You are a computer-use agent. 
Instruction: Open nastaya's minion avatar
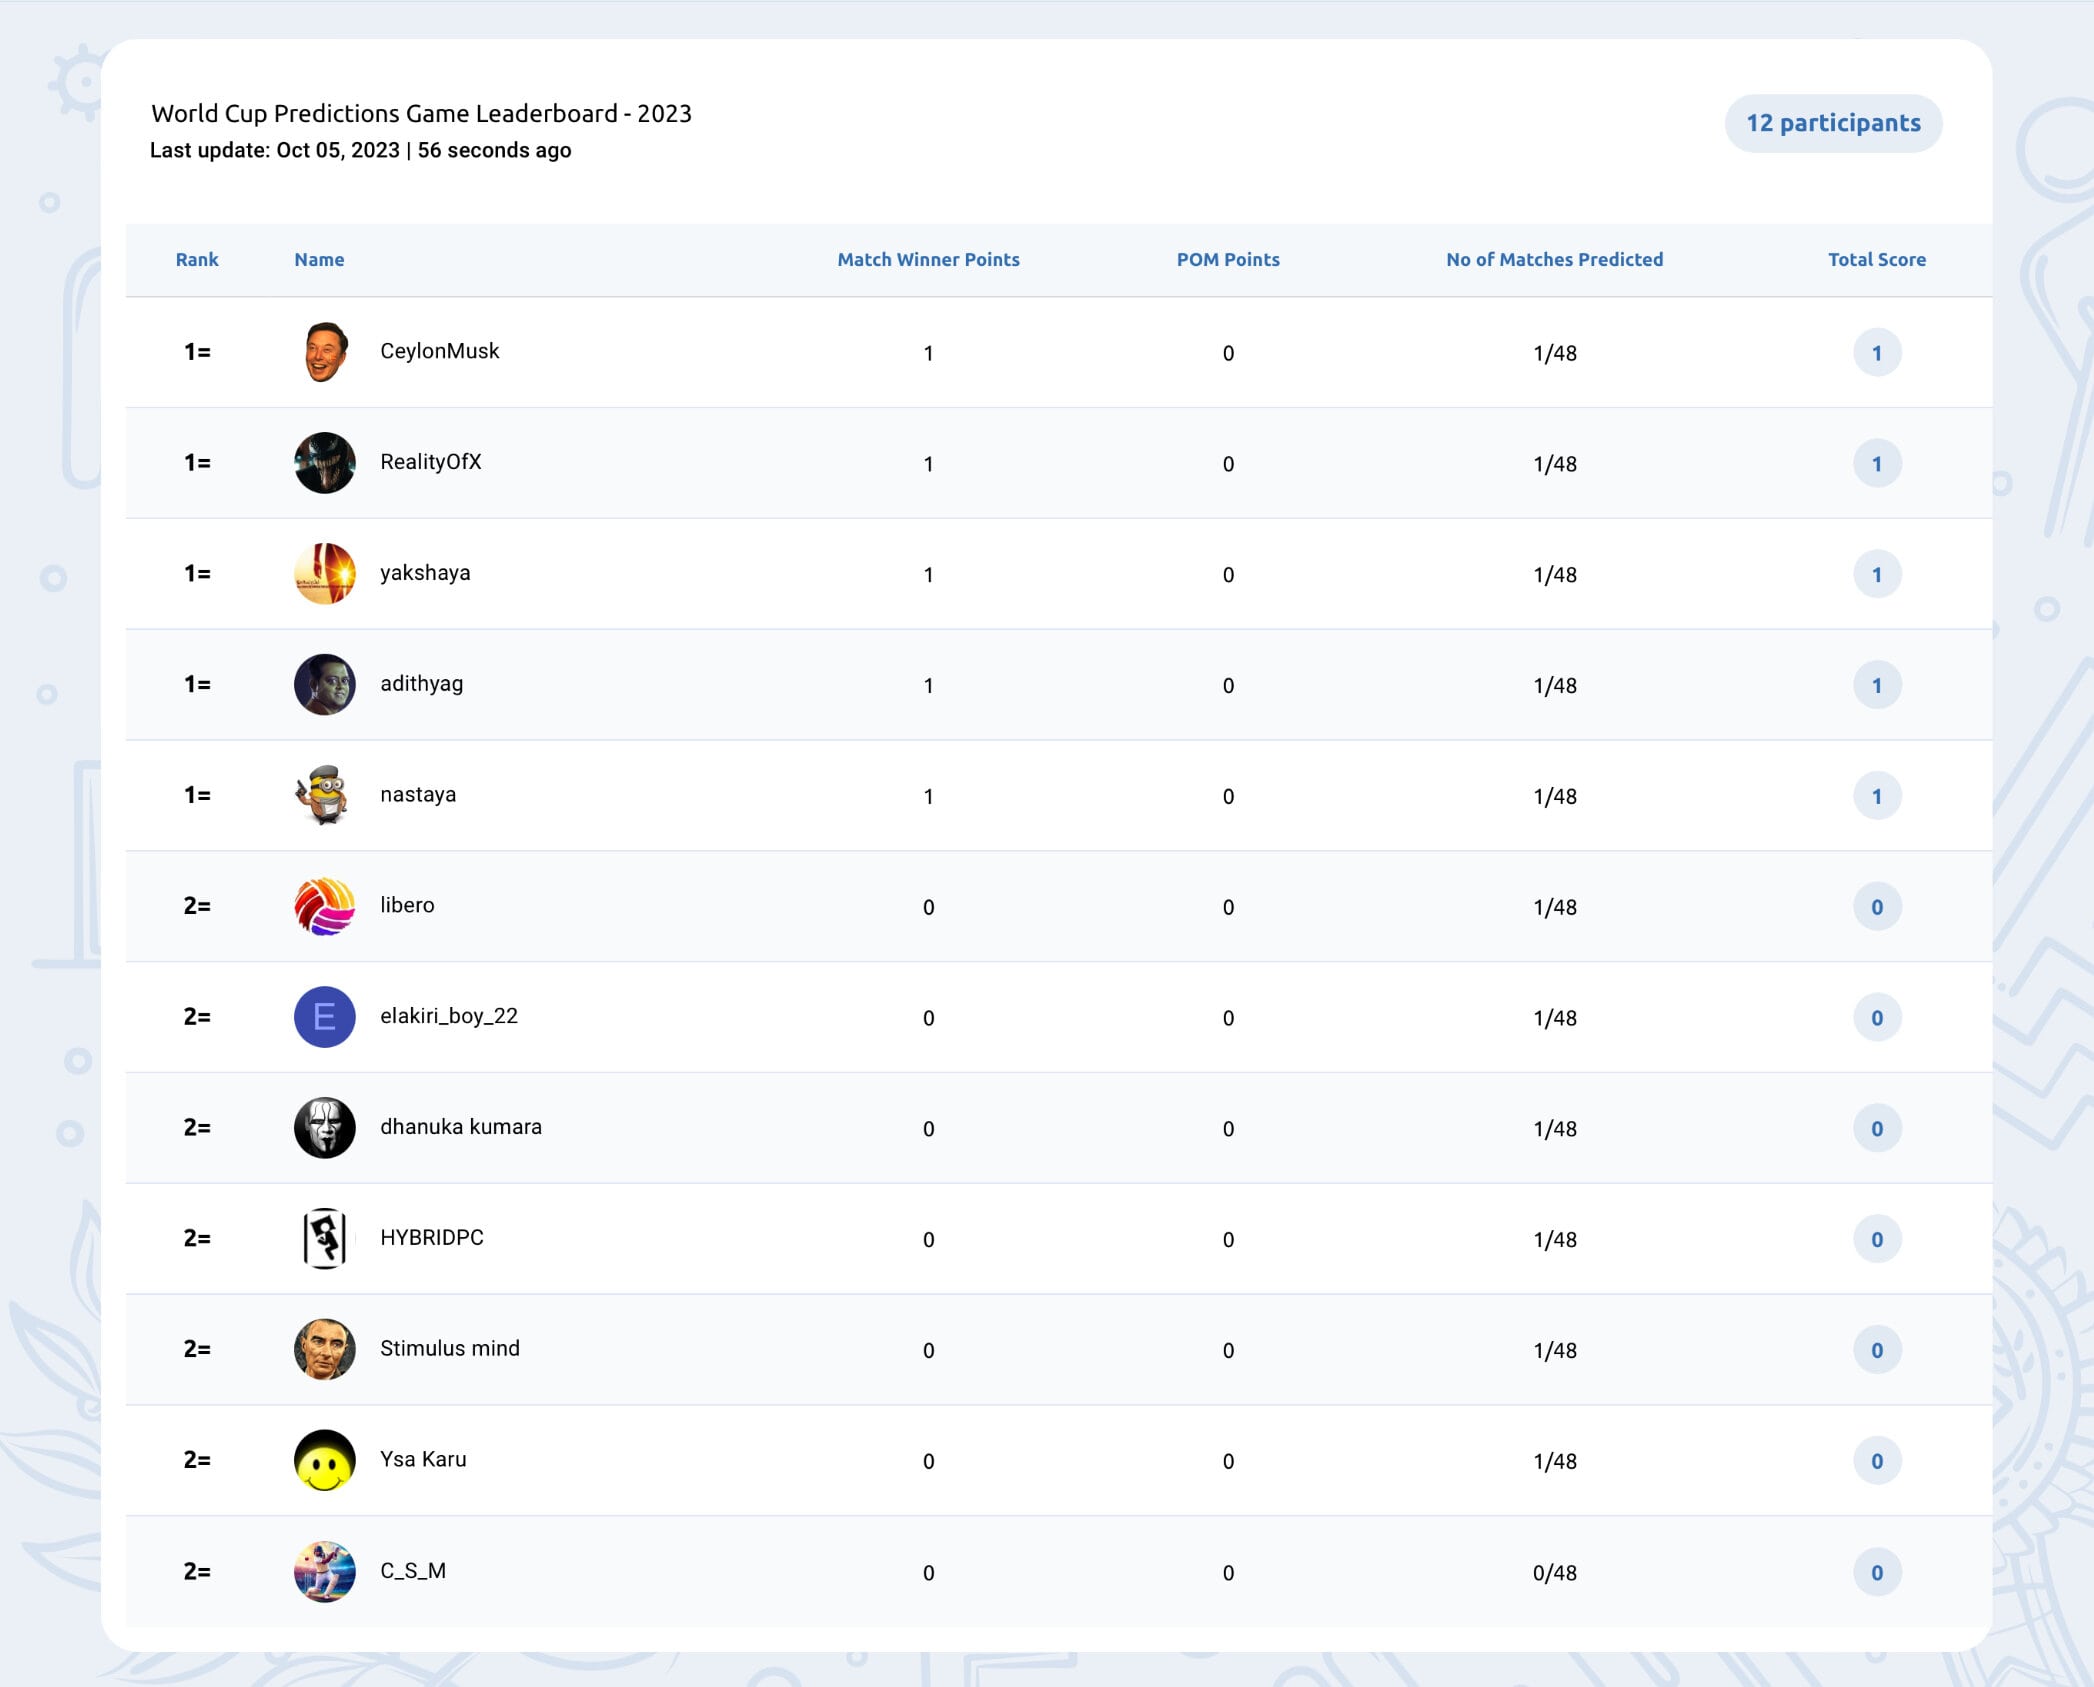pyautogui.click(x=325, y=796)
